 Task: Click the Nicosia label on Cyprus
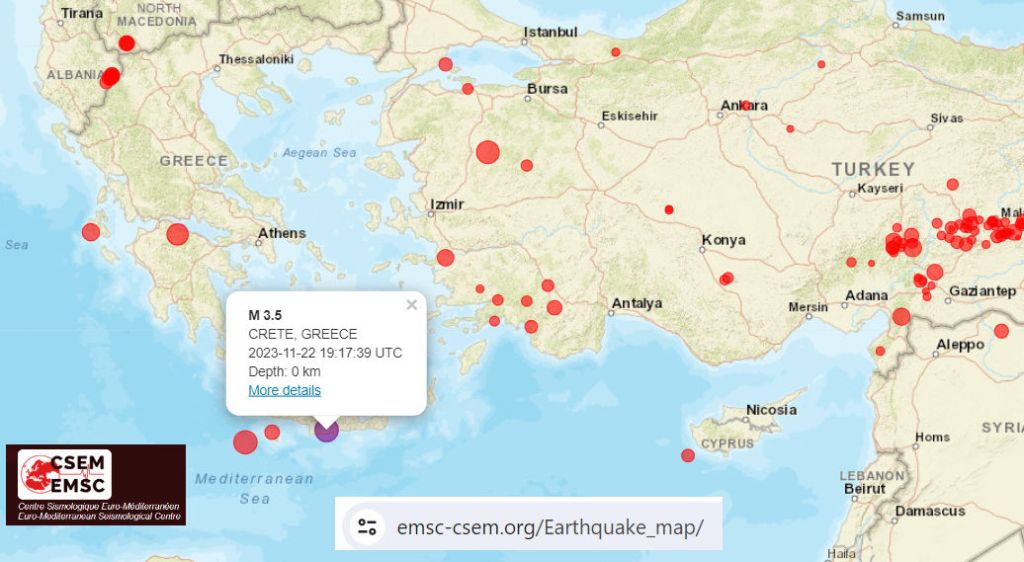(x=771, y=410)
